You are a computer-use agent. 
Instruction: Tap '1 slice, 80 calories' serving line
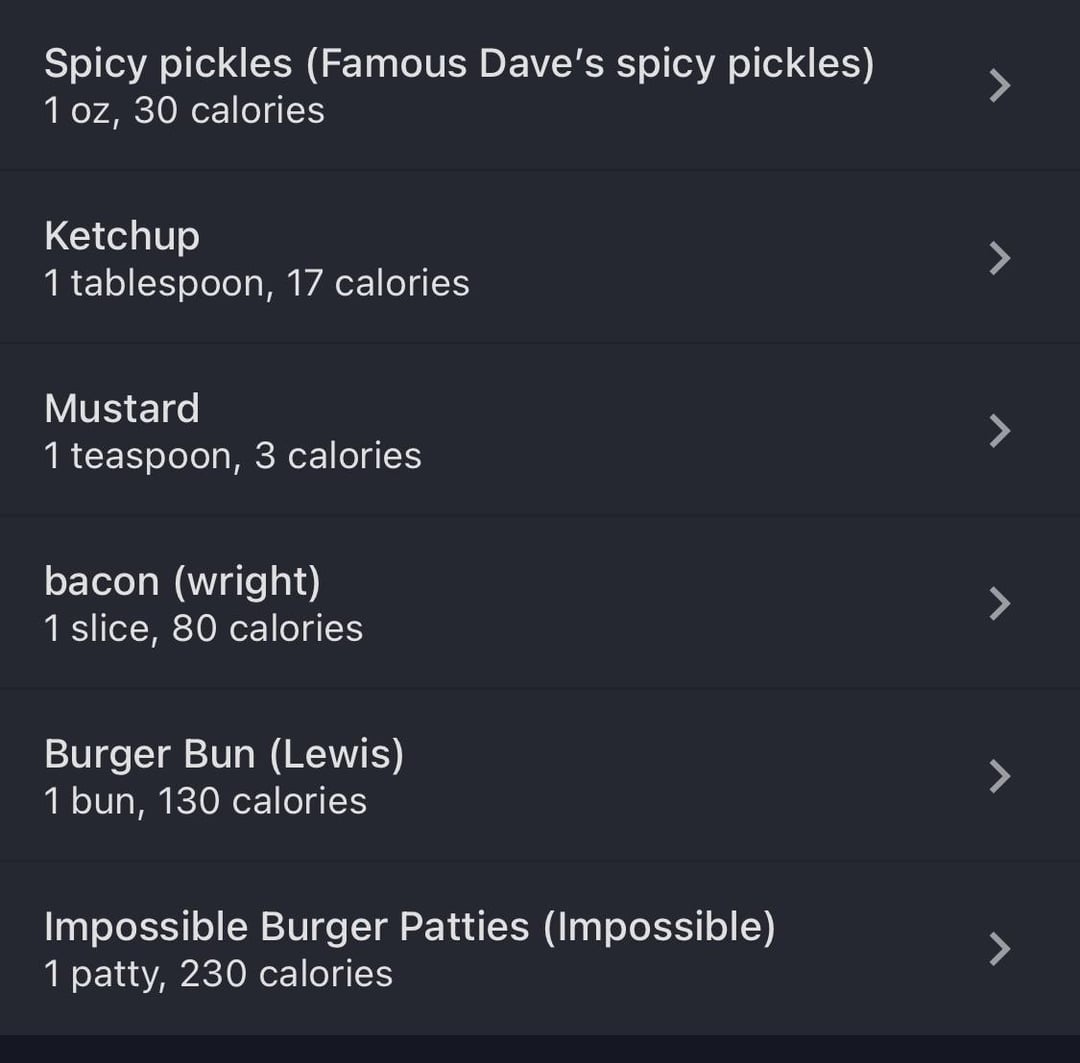pyautogui.click(x=203, y=628)
